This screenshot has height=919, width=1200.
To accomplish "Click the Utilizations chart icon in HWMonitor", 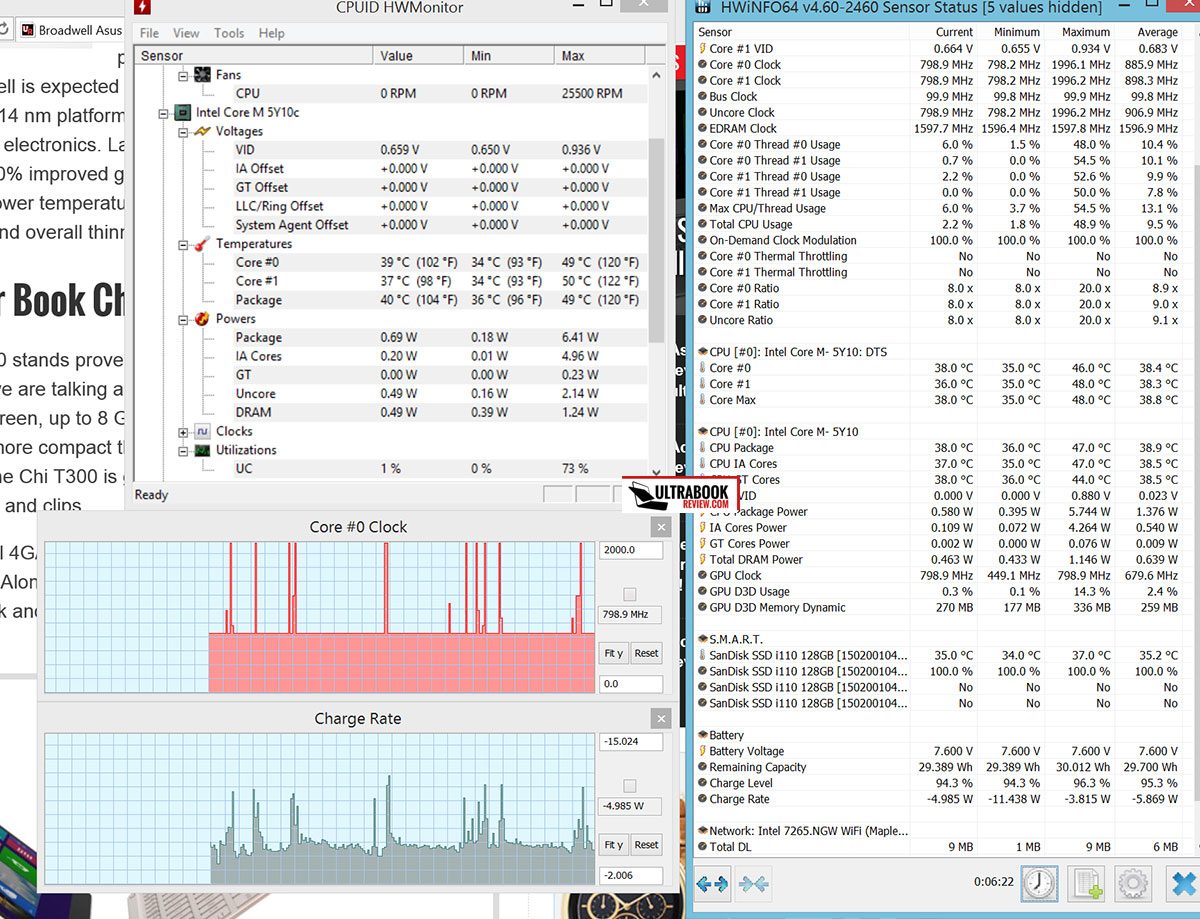I will (201, 451).
